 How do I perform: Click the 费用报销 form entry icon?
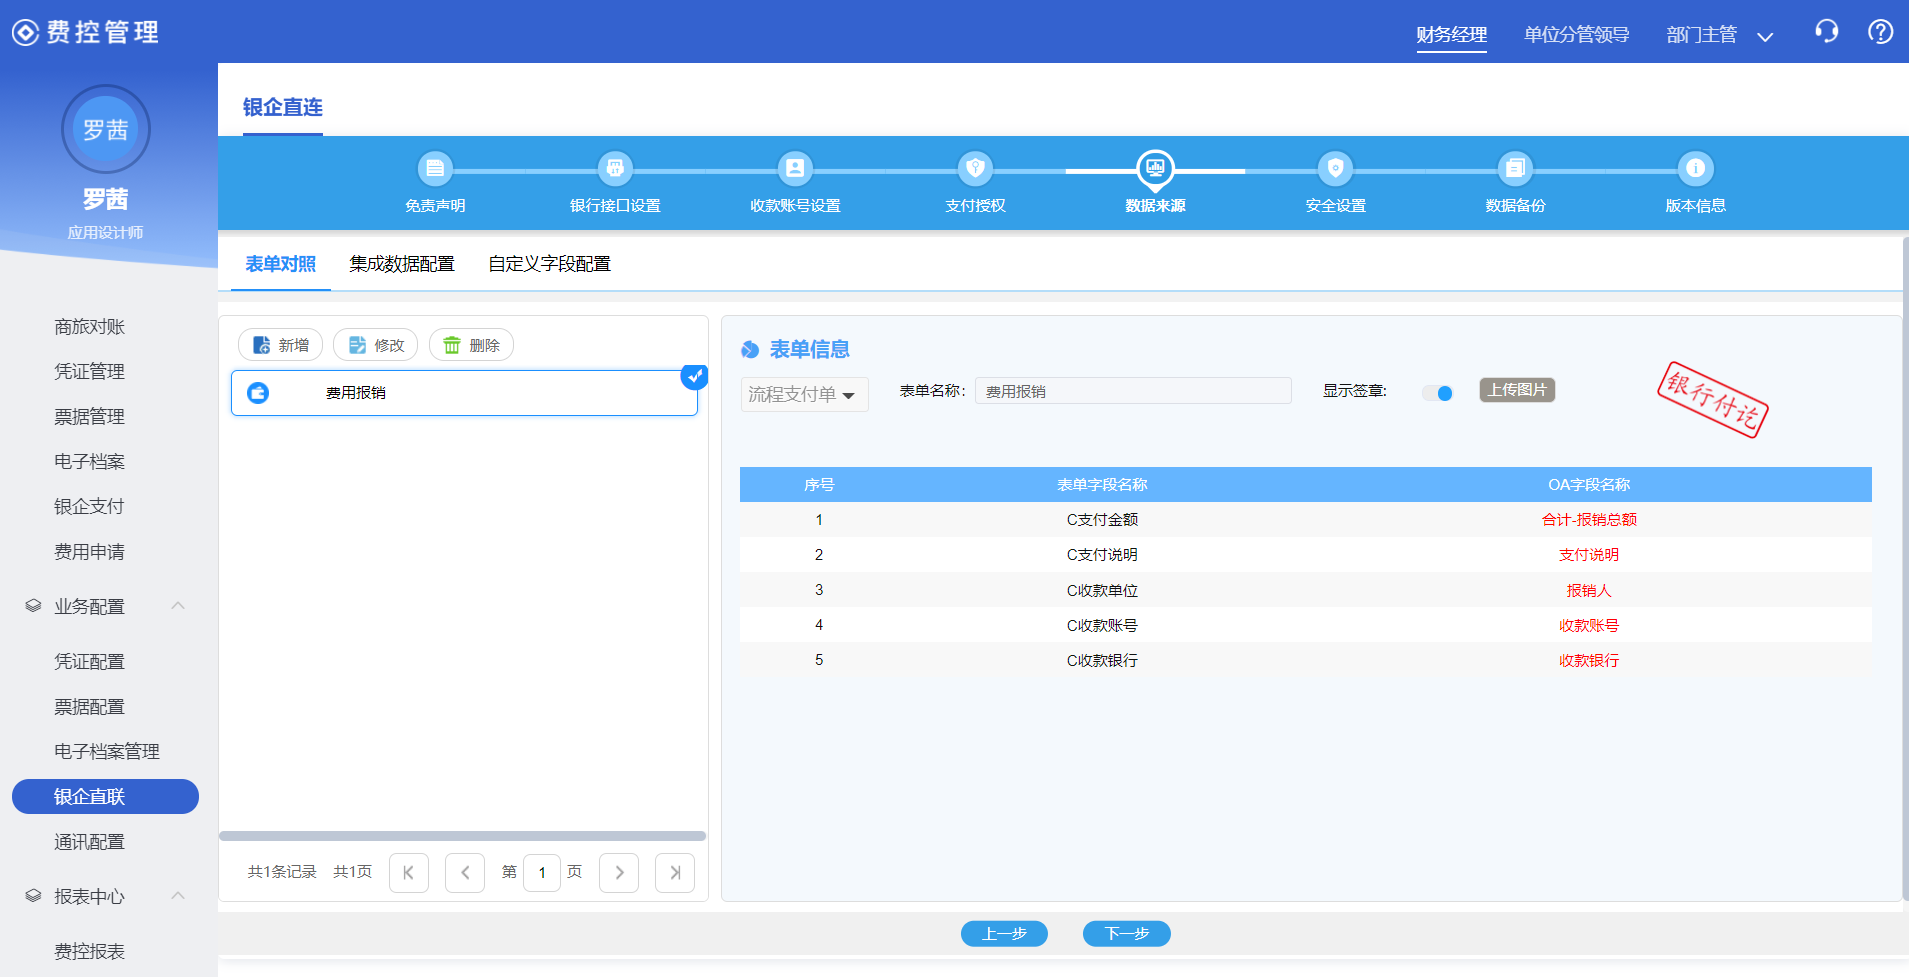pos(258,393)
